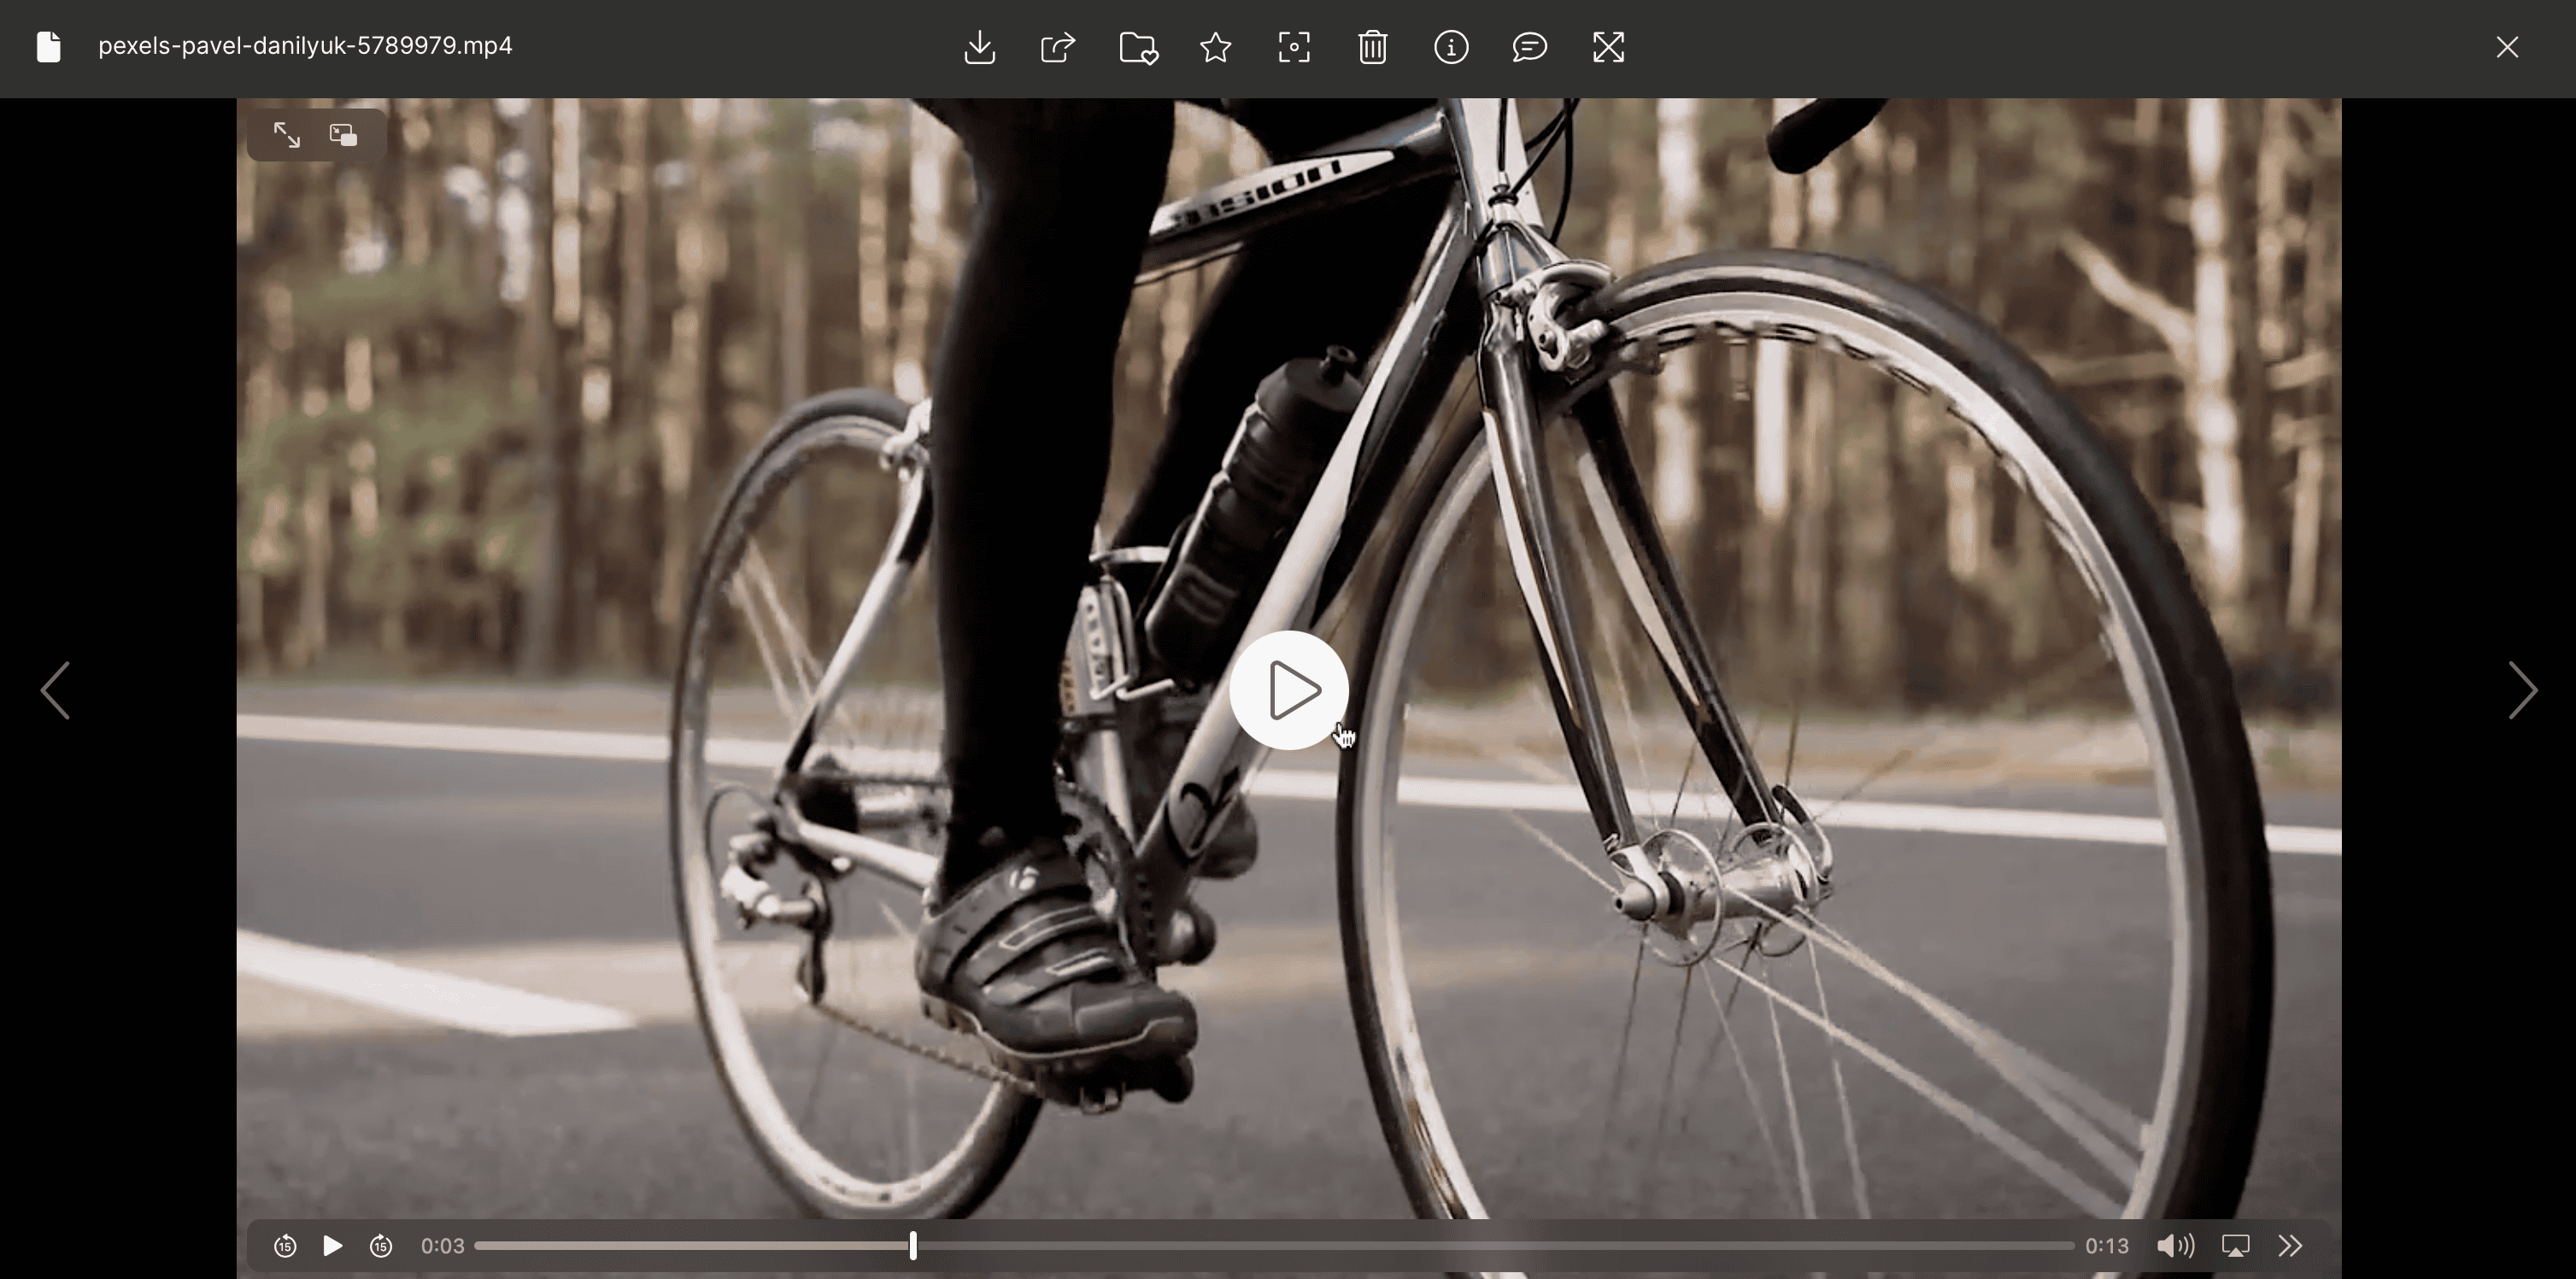Image resolution: width=2576 pixels, height=1279 pixels.
Task: Select the filename pexels-pavel-danilyuk-5789979.mp4
Action: point(305,45)
